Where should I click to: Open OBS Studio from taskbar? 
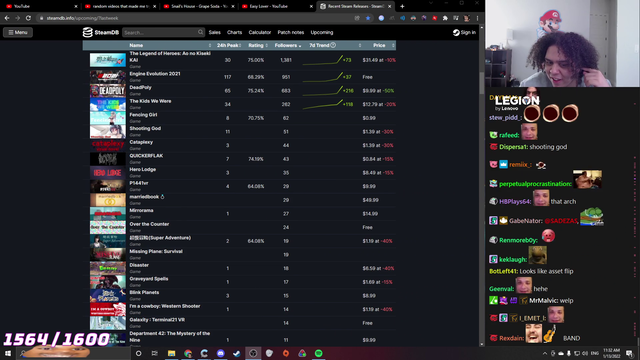[x=253, y=353]
